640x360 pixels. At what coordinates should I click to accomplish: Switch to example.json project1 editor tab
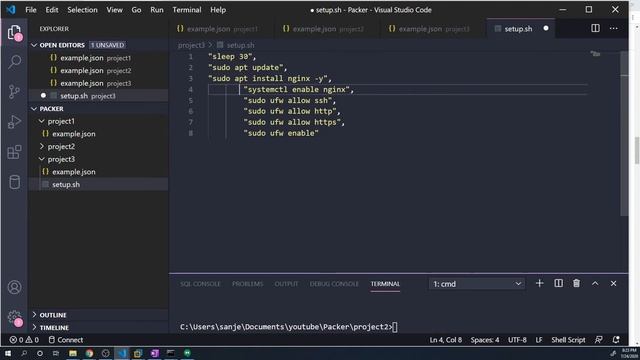(222, 29)
